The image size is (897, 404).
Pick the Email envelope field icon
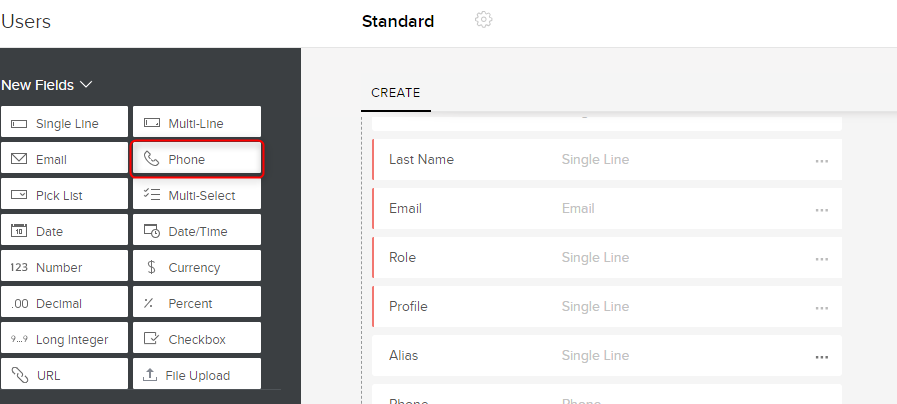[19, 159]
